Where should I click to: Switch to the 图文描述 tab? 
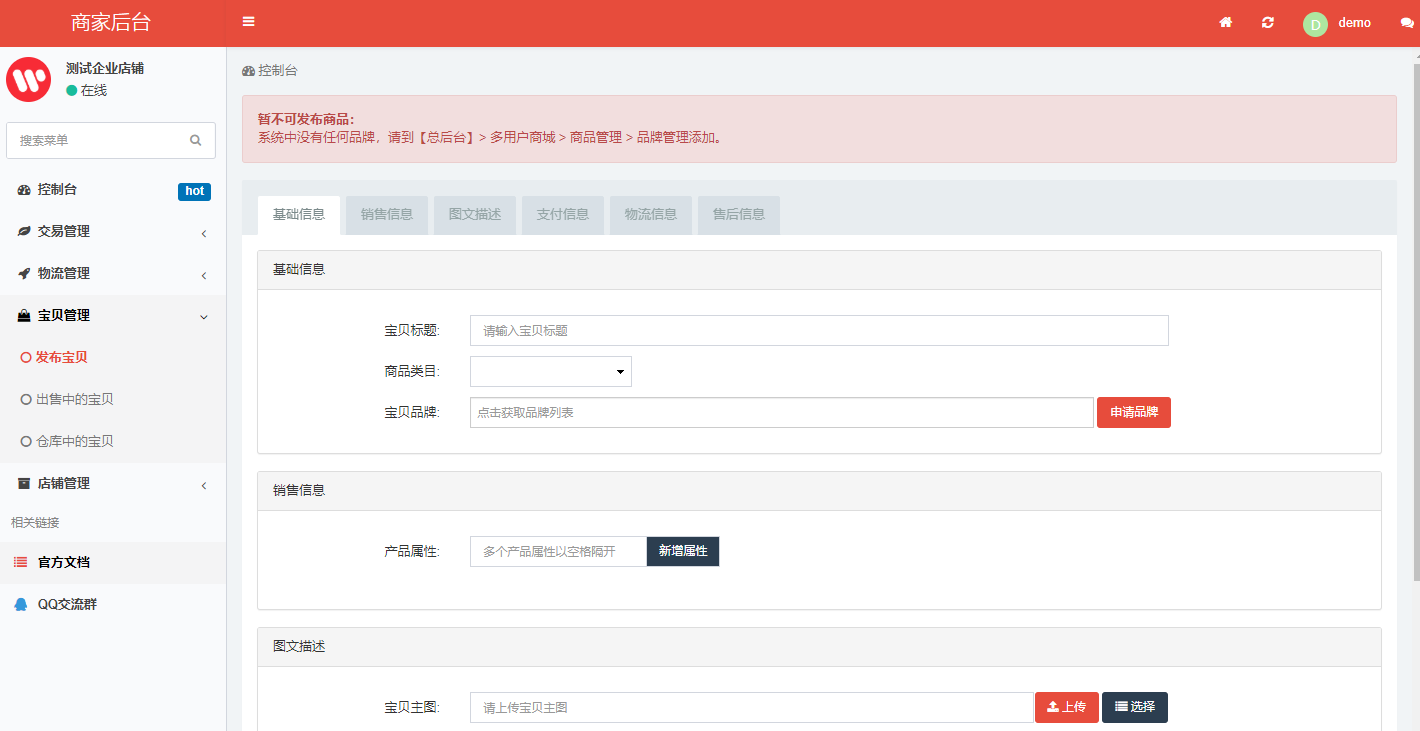coord(475,215)
